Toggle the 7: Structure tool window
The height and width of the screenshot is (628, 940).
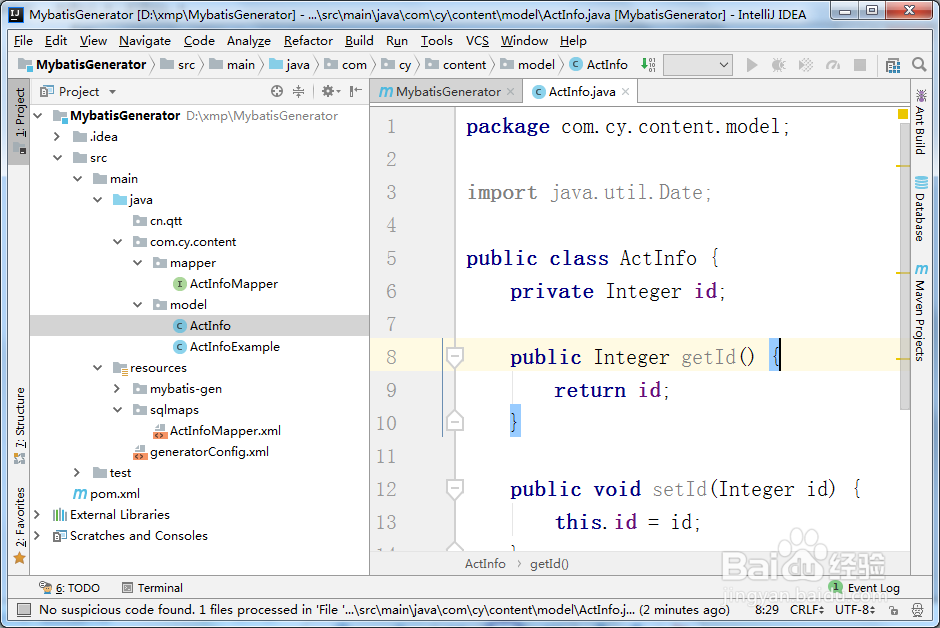tap(20, 425)
